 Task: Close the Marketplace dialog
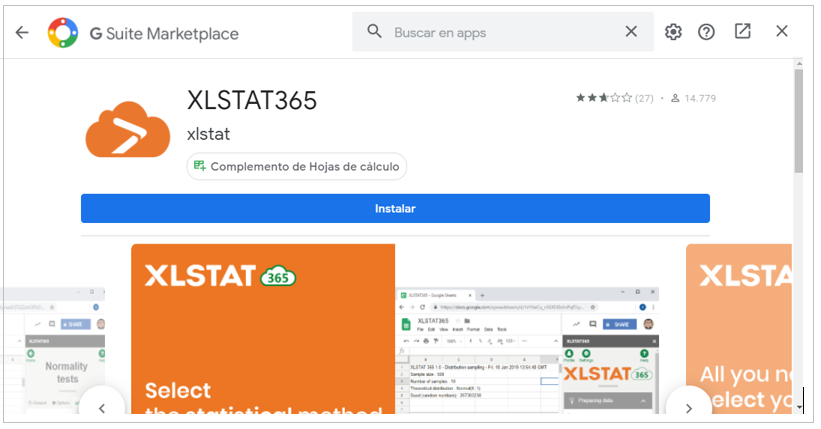pyautogui.click(x=782, y=32)
